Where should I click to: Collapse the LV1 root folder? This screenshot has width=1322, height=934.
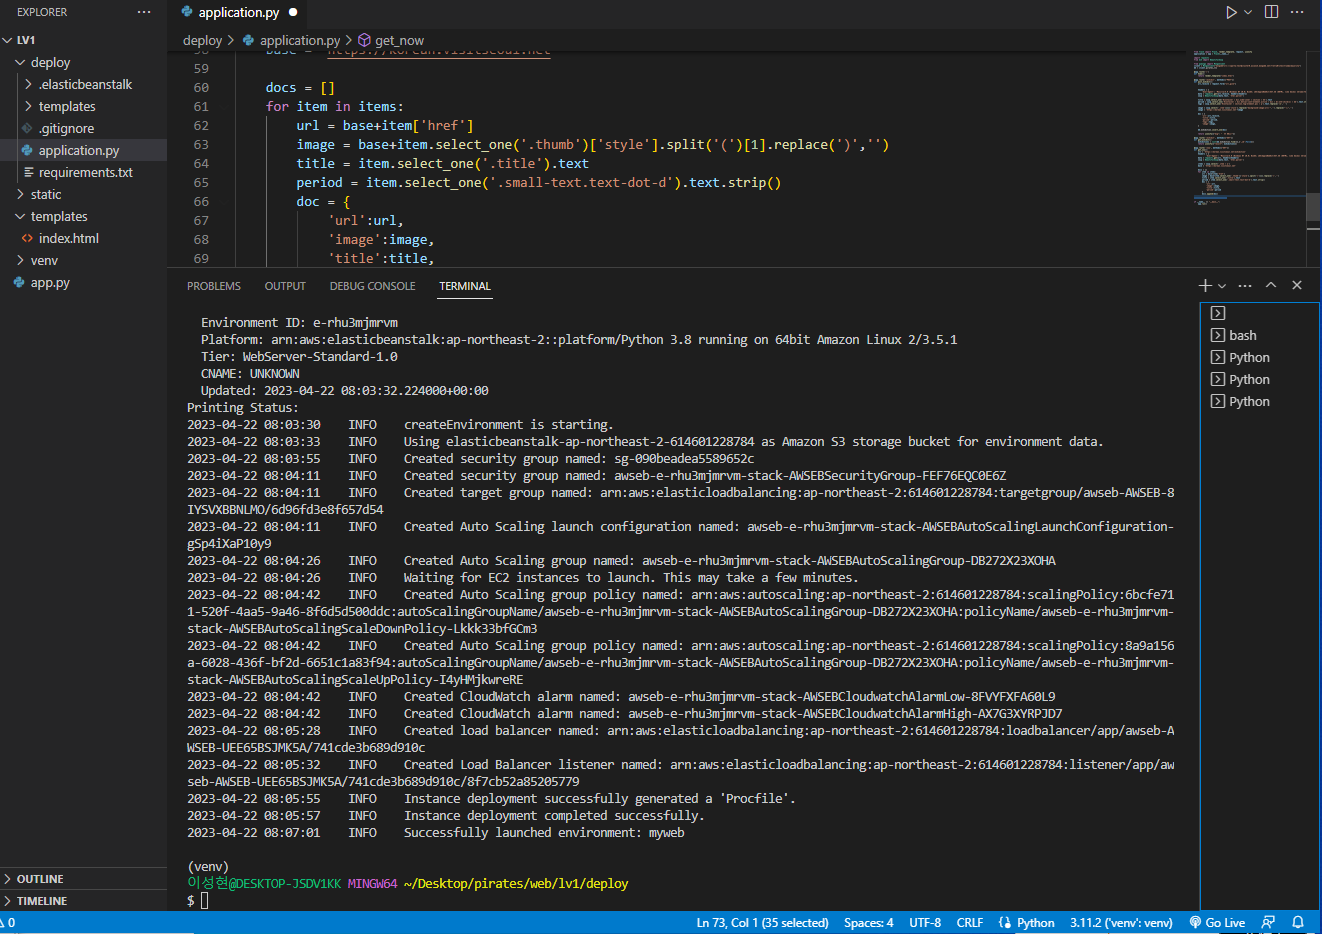pos(83,40)
